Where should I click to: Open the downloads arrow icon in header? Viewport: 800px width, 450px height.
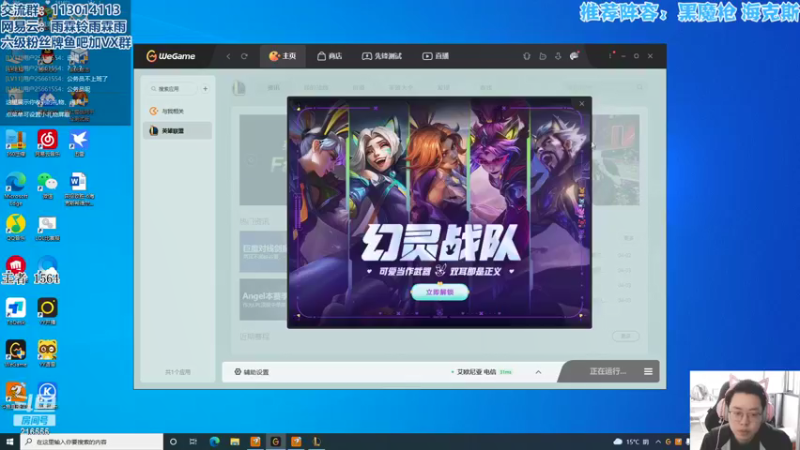558,56
